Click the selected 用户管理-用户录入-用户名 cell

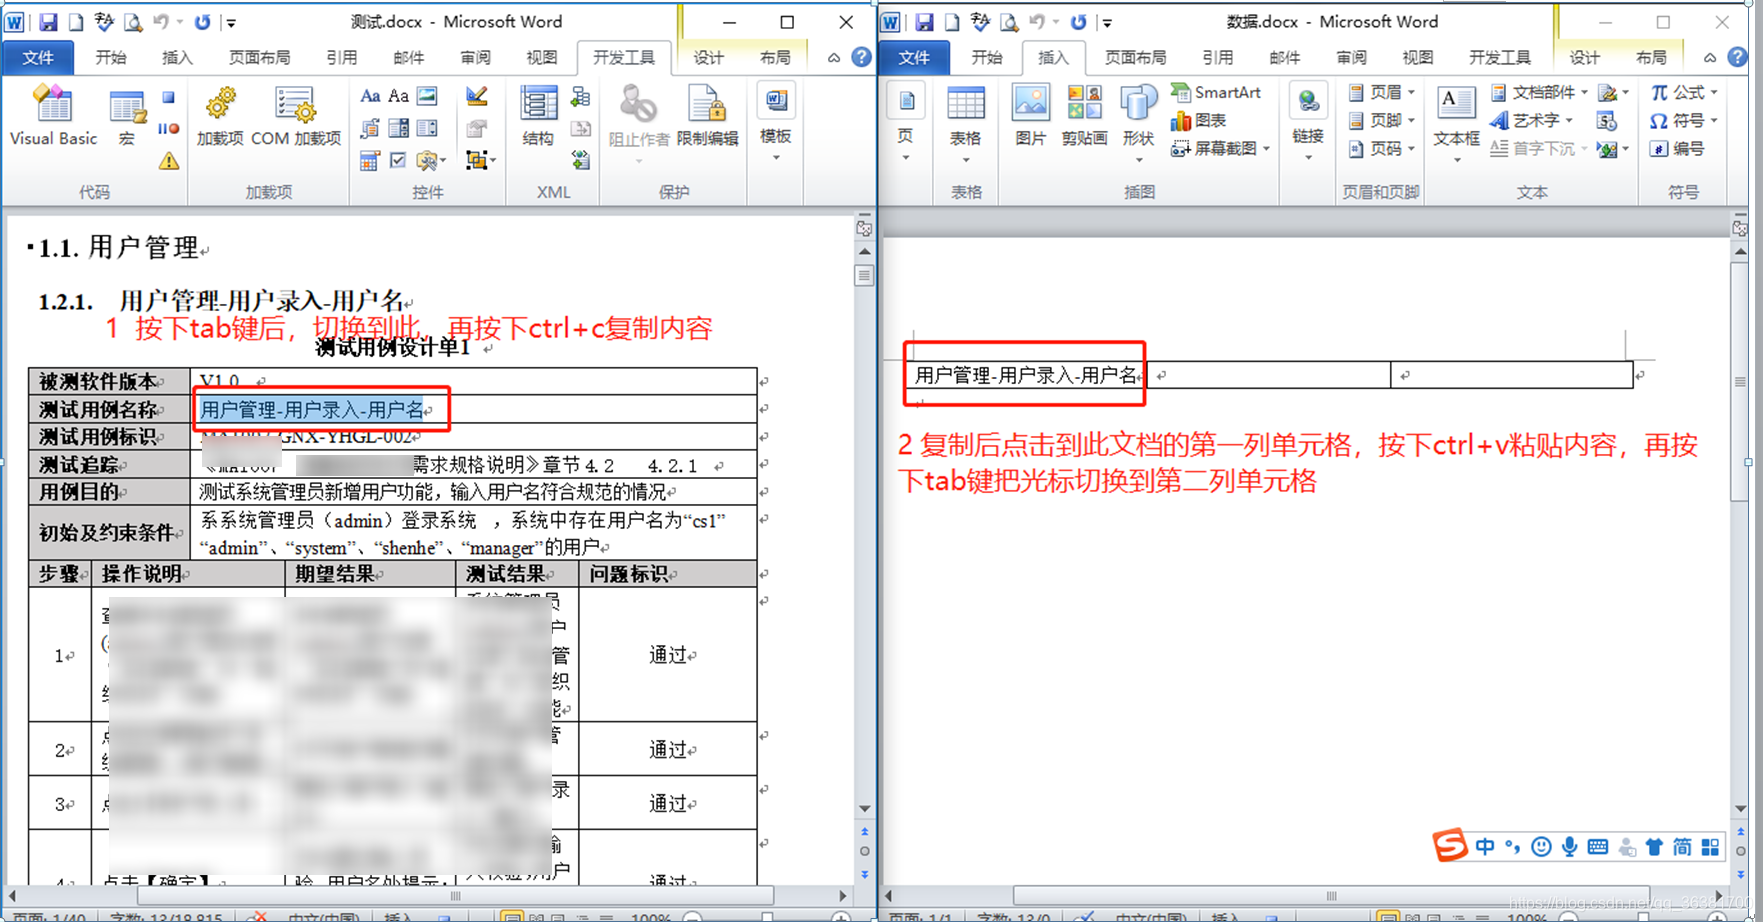coord(313,409)
